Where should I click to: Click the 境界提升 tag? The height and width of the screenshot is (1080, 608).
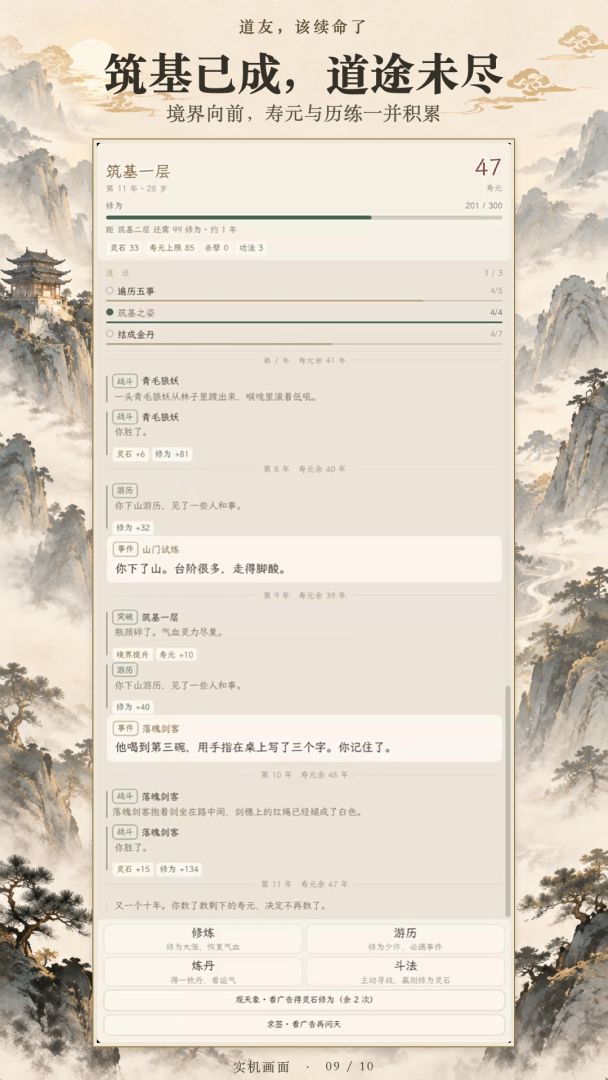132,654
